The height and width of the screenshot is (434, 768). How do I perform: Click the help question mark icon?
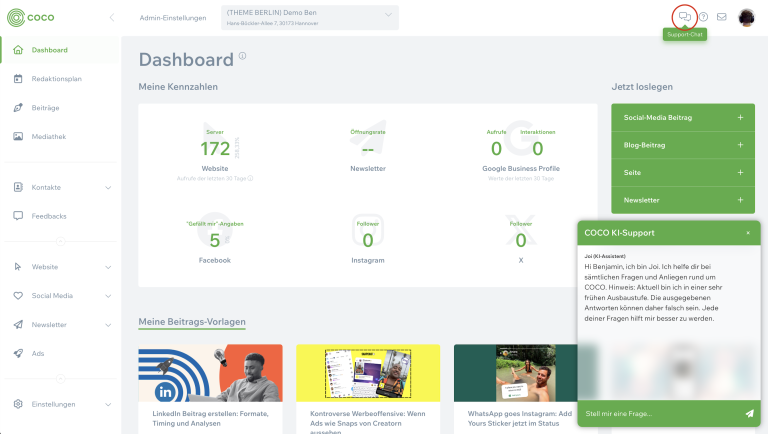click(703, 17)
